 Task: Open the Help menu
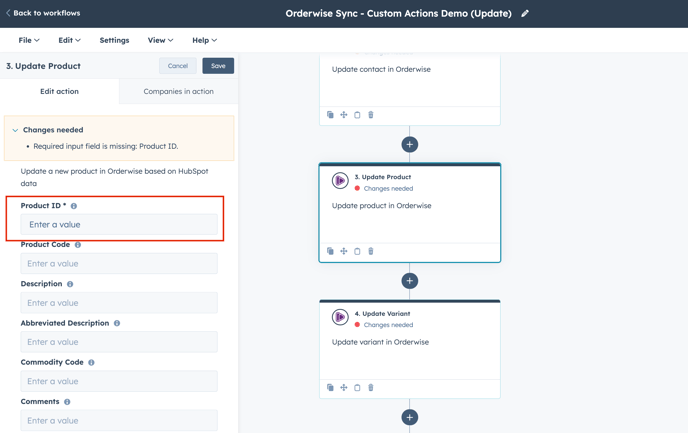click(204, 40)
